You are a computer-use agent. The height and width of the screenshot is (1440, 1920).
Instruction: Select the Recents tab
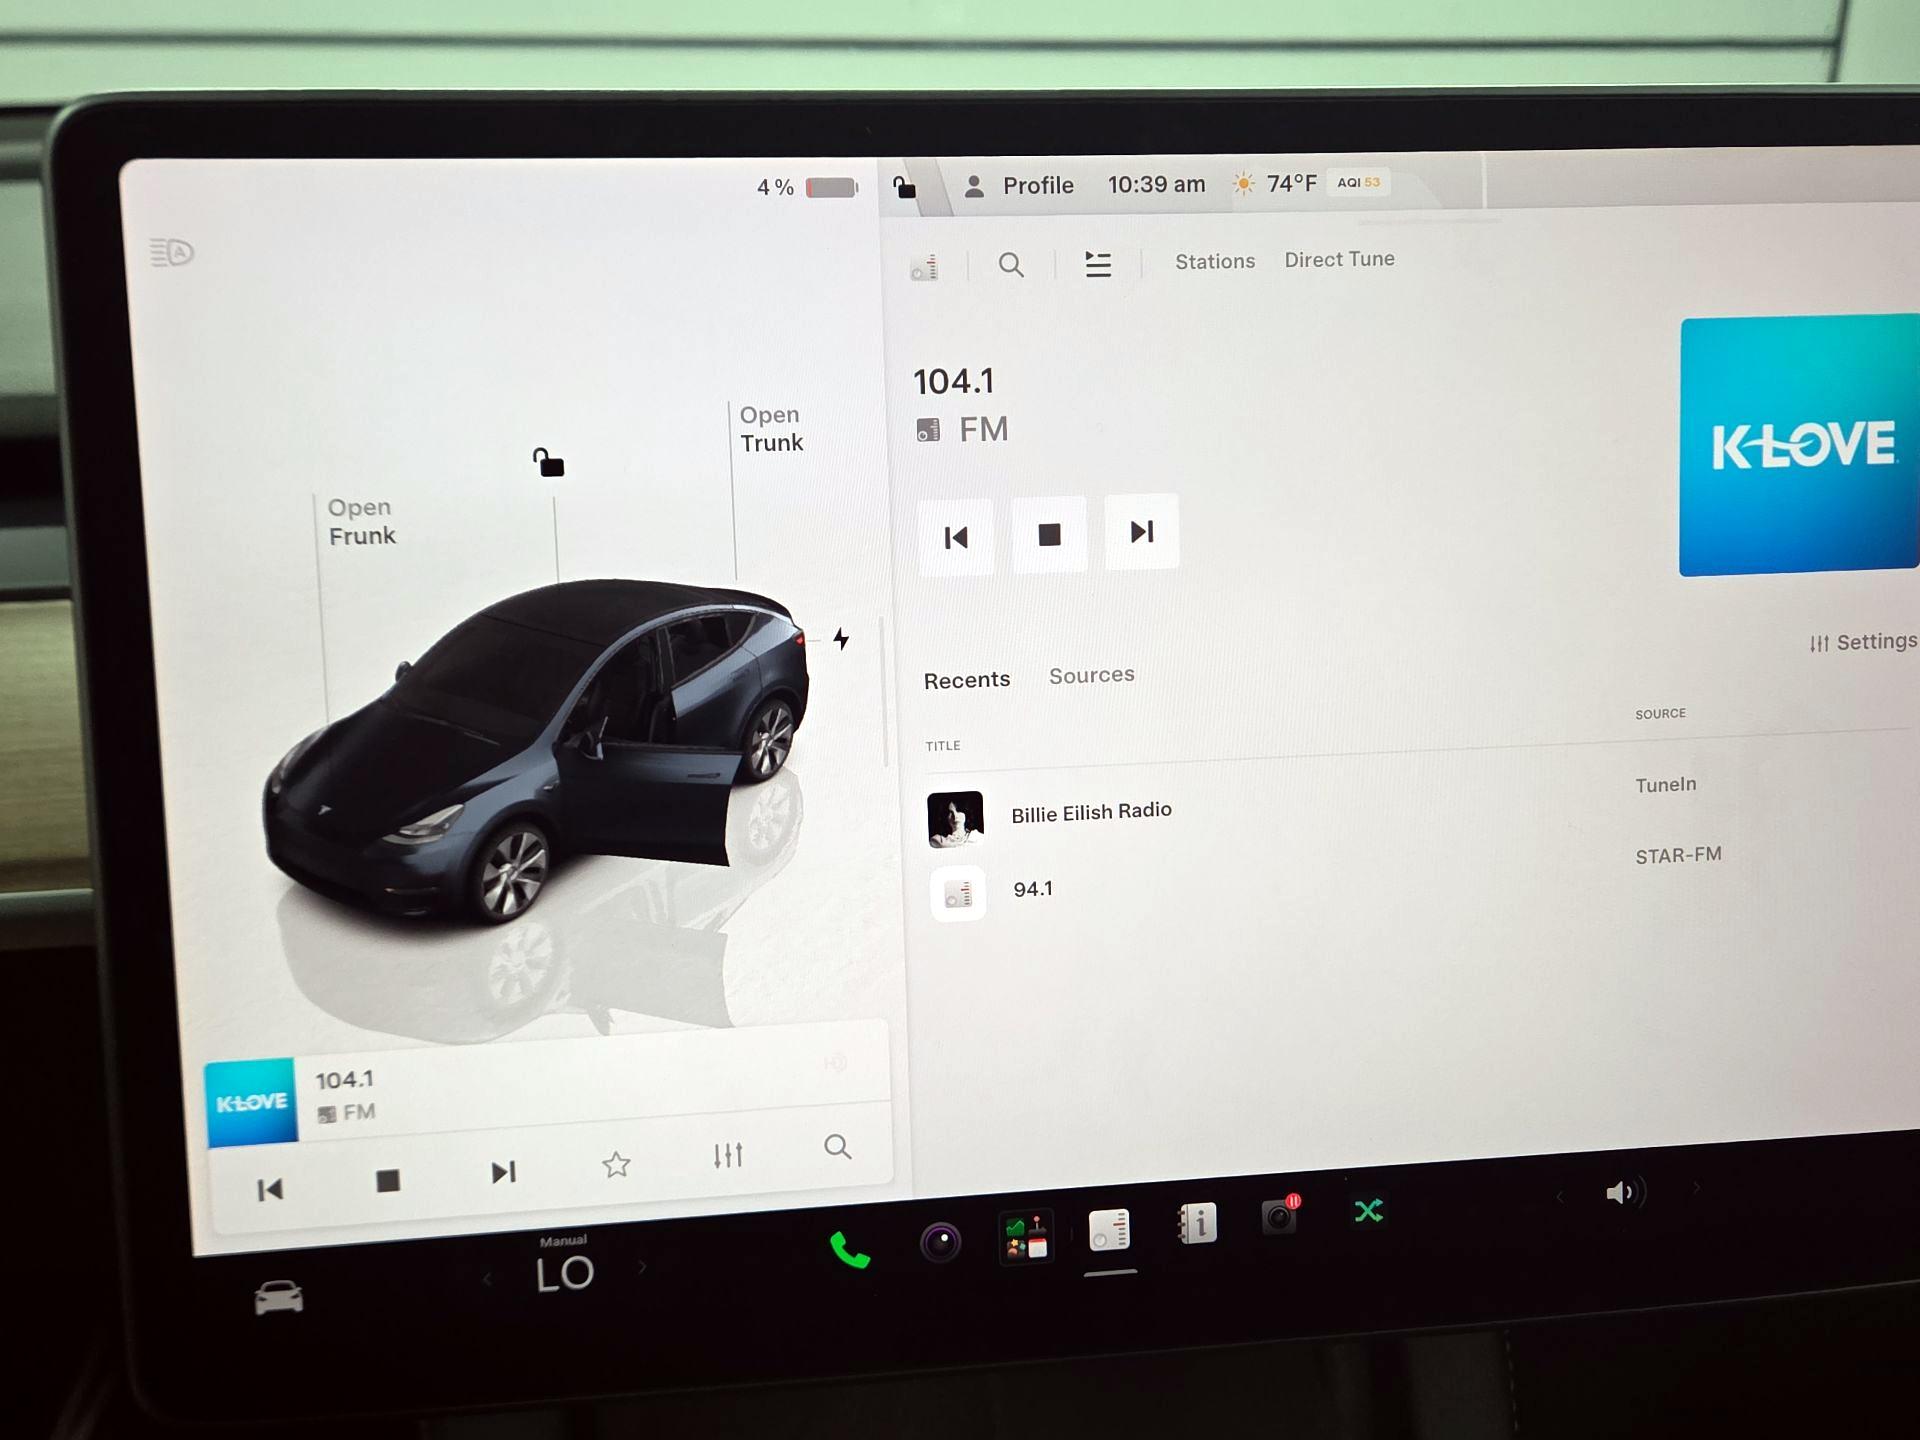[966, 680]
